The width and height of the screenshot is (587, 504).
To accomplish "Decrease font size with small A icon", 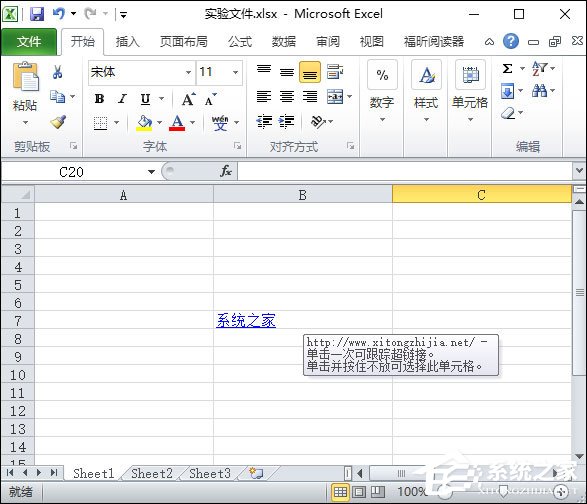I will (210, 99).
